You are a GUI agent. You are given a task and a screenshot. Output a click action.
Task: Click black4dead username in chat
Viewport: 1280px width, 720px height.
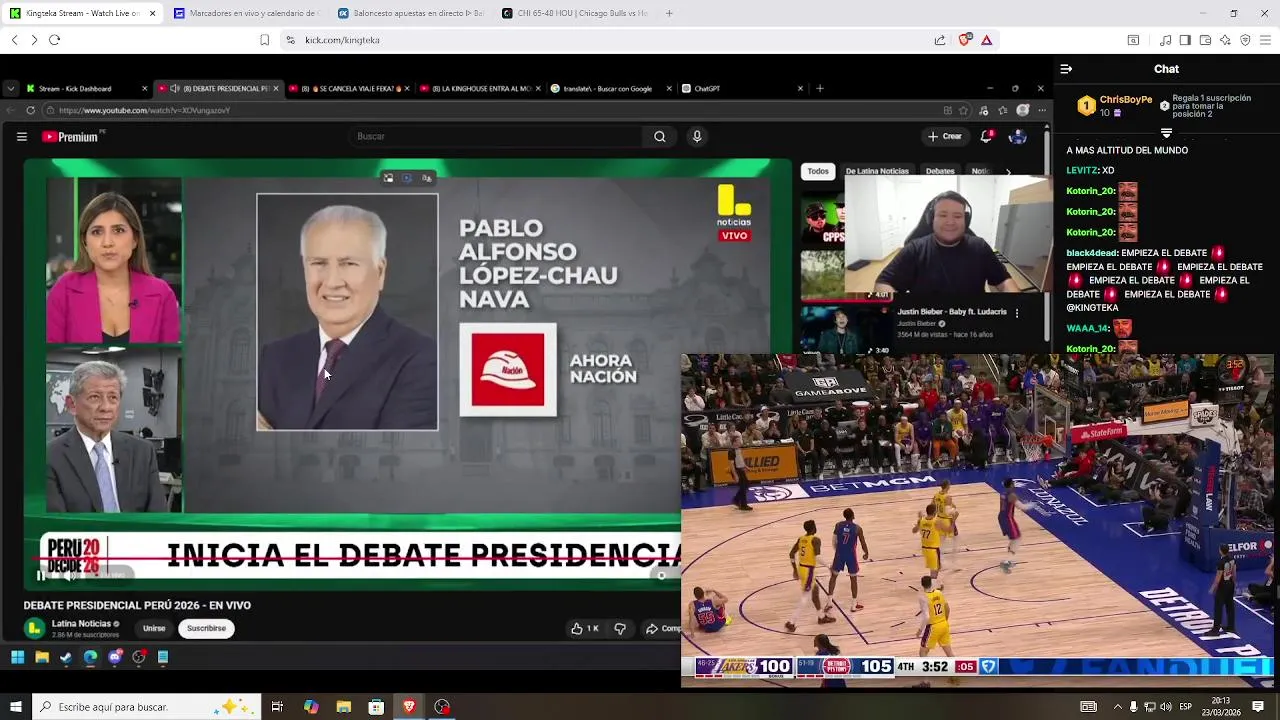(x=1092, y=253)
